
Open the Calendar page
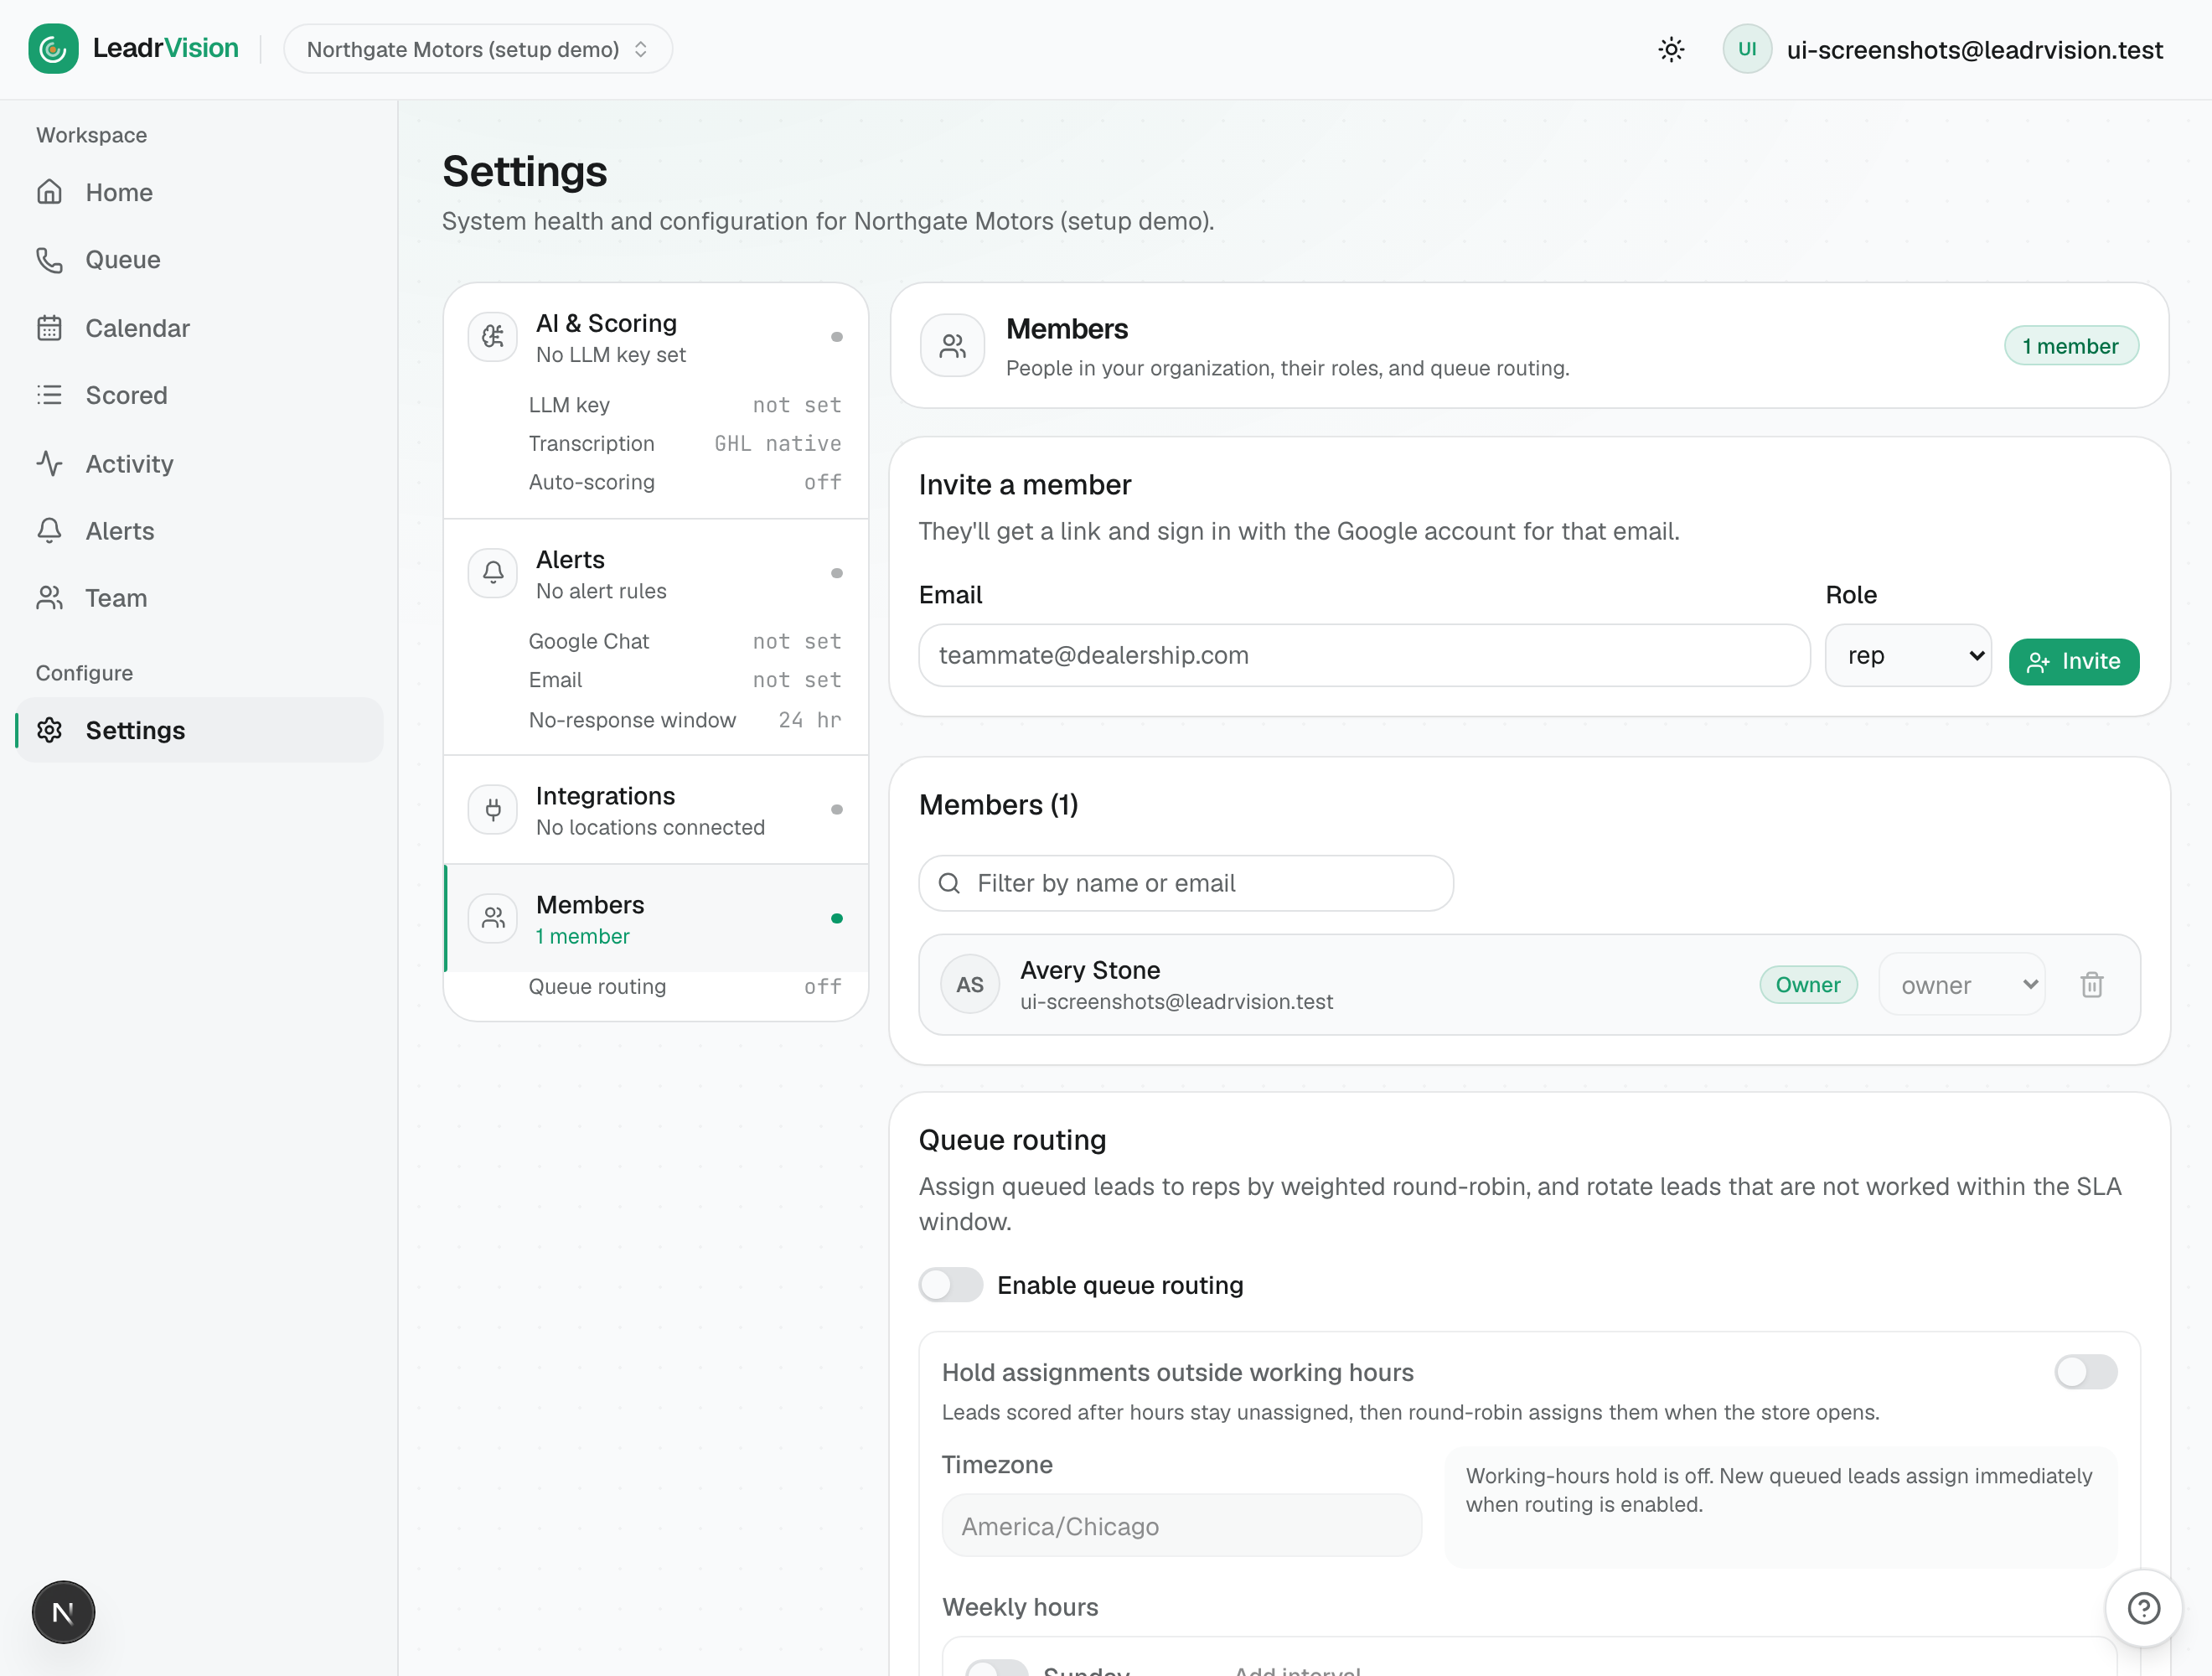(199, 328)
